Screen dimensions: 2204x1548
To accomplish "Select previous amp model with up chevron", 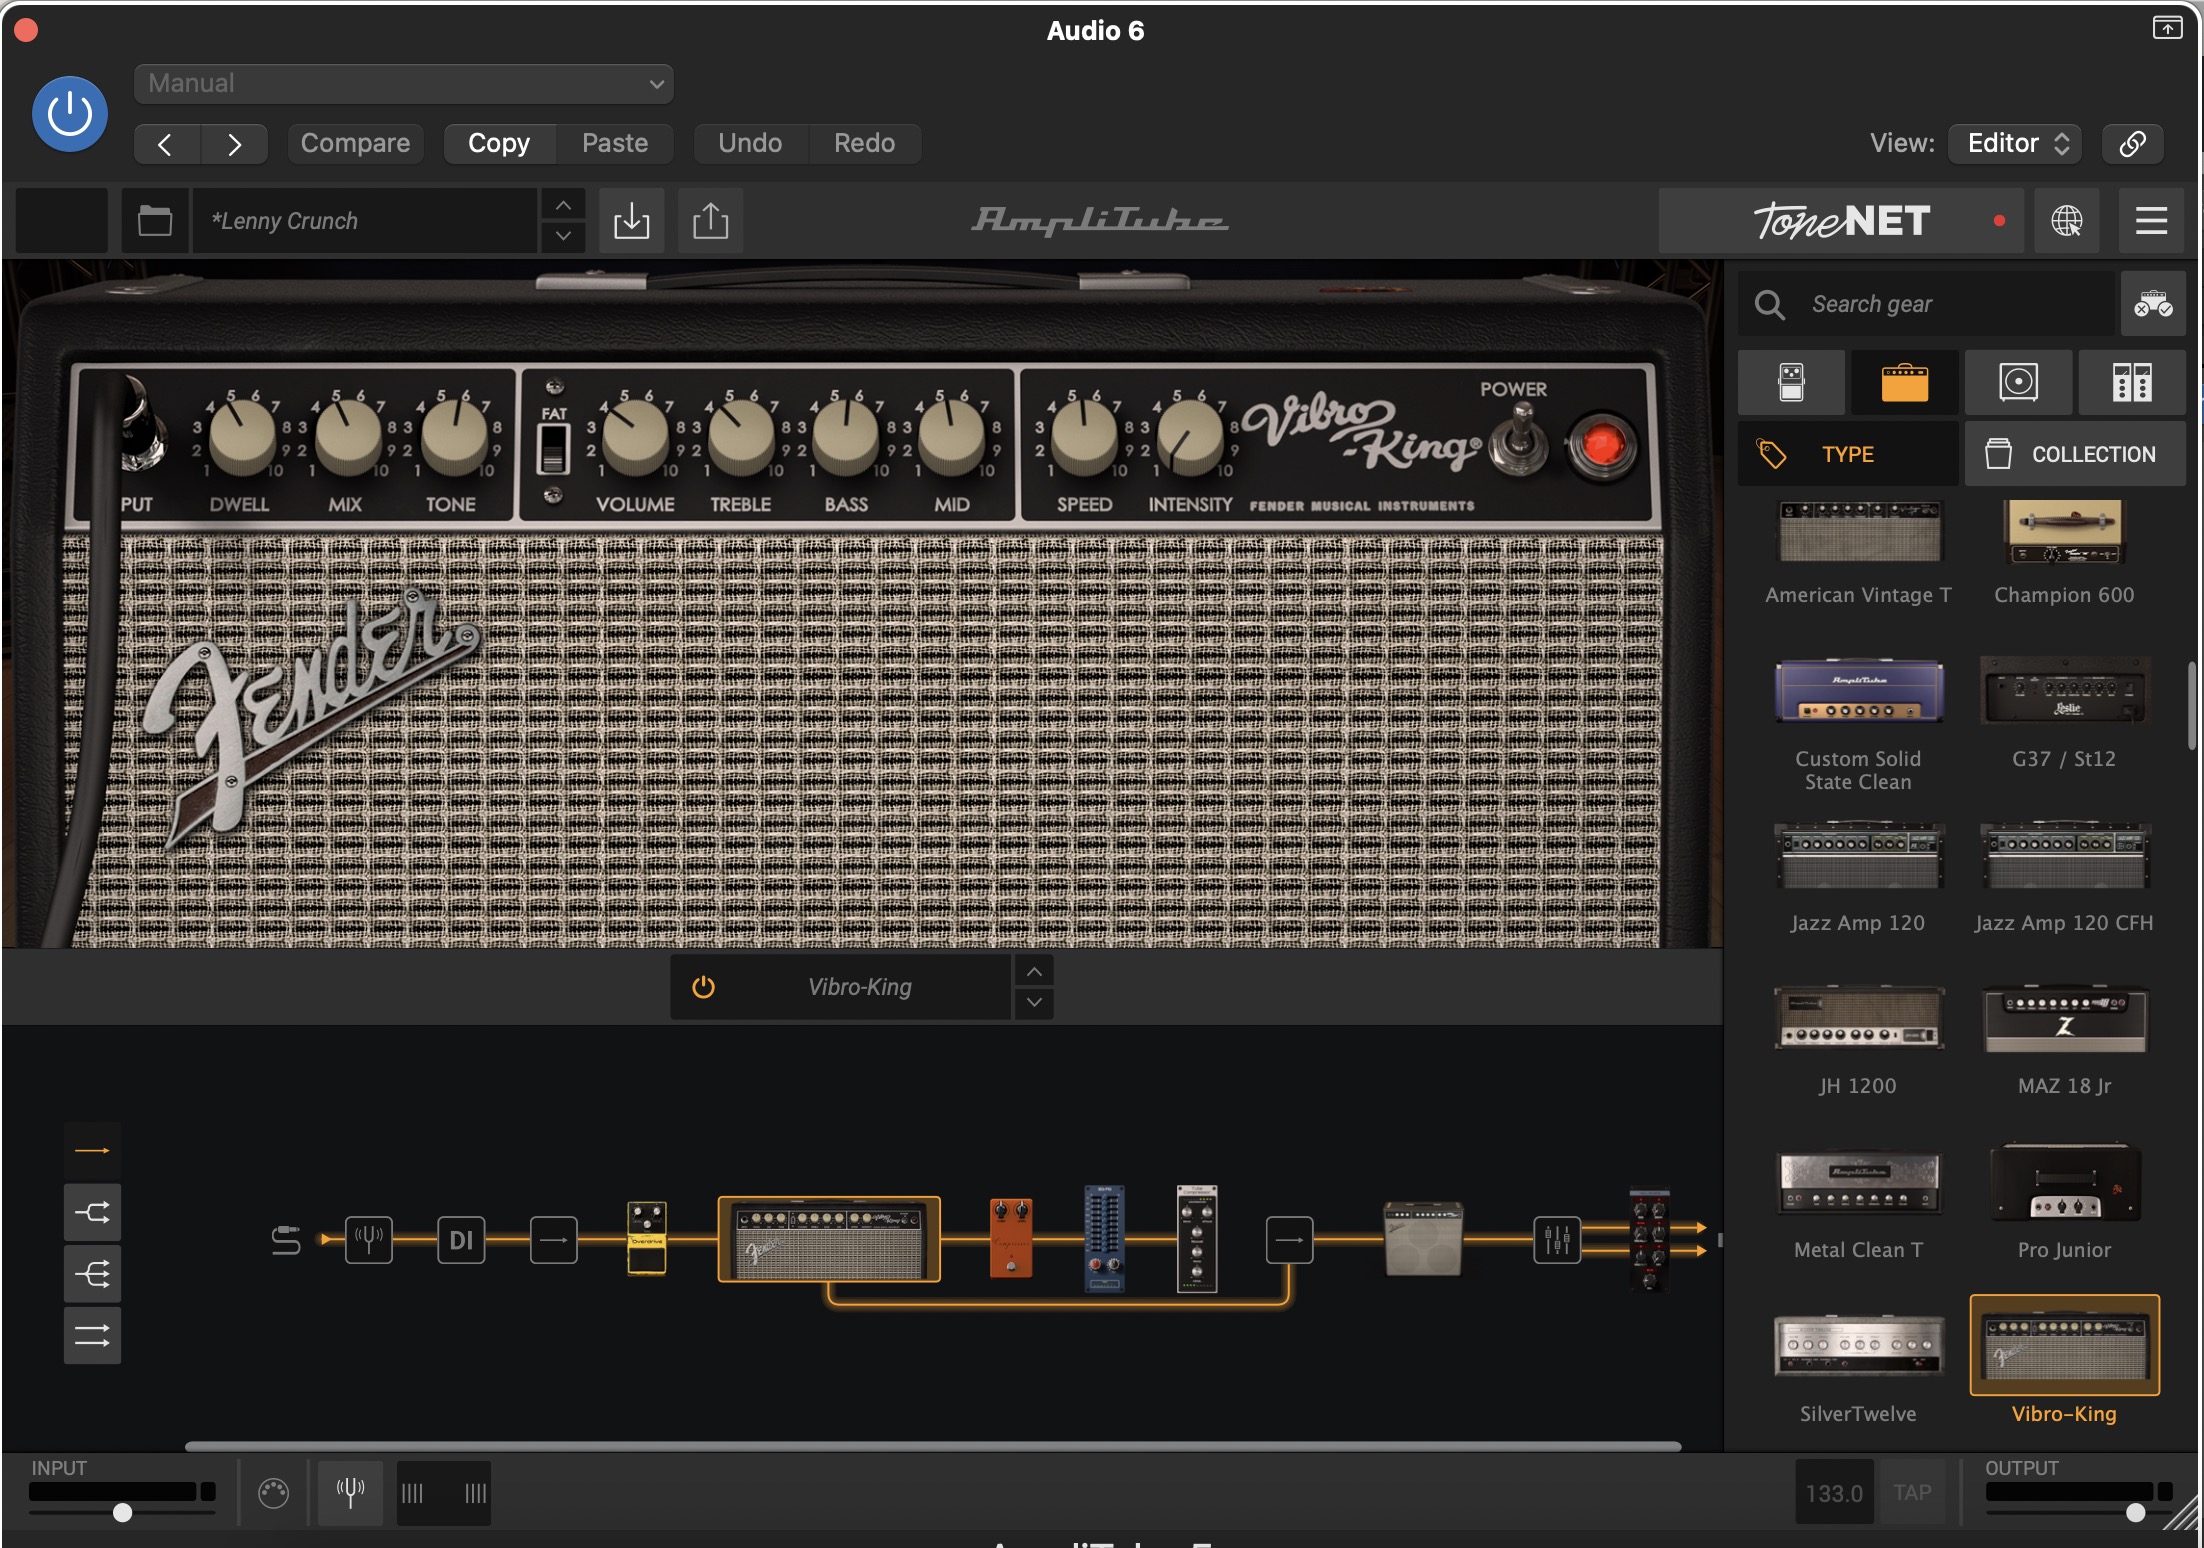I will [1034, 971].
